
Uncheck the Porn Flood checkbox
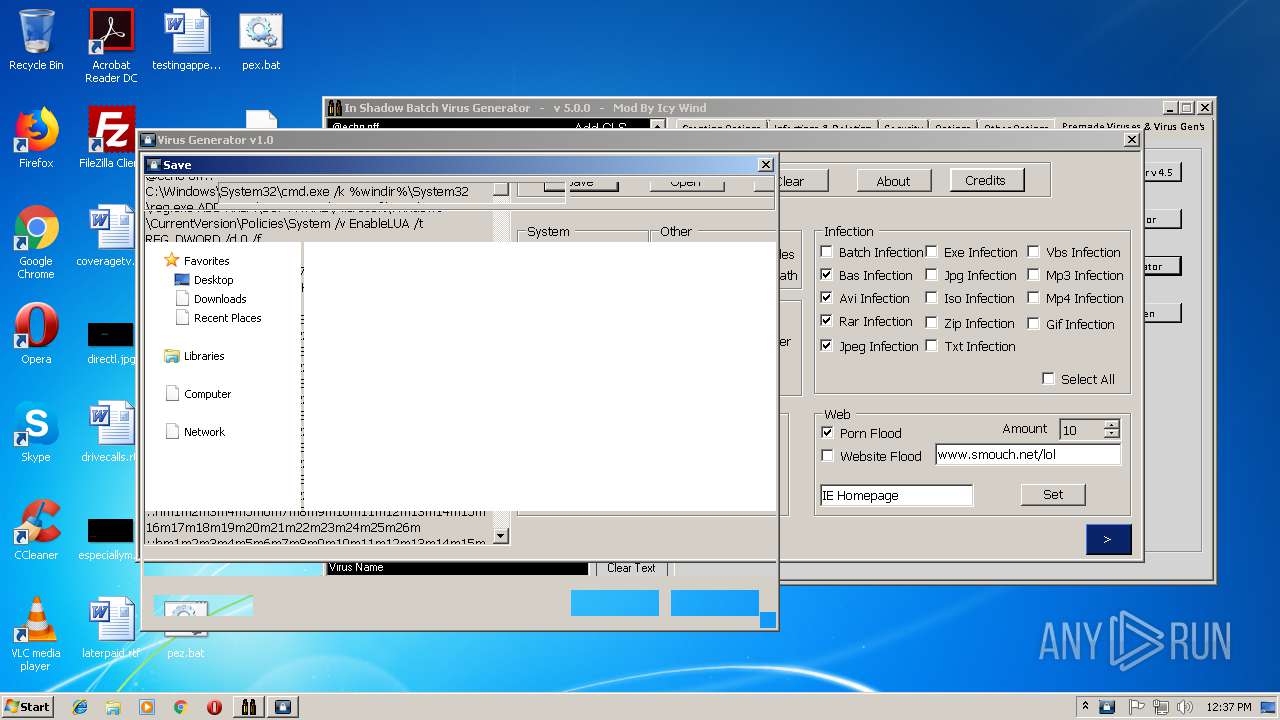click(827, 432)
